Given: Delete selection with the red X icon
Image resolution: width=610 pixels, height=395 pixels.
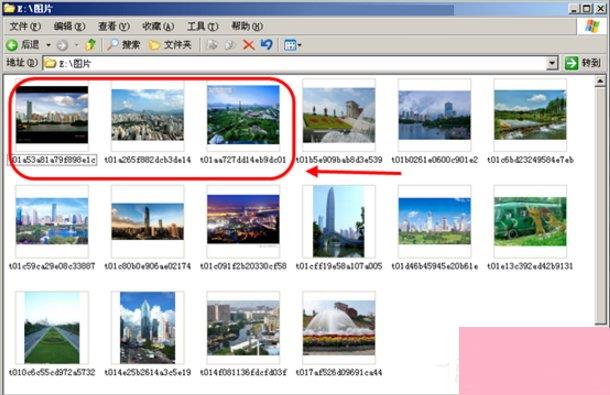Looking at the screenshot, I should 249,45.
